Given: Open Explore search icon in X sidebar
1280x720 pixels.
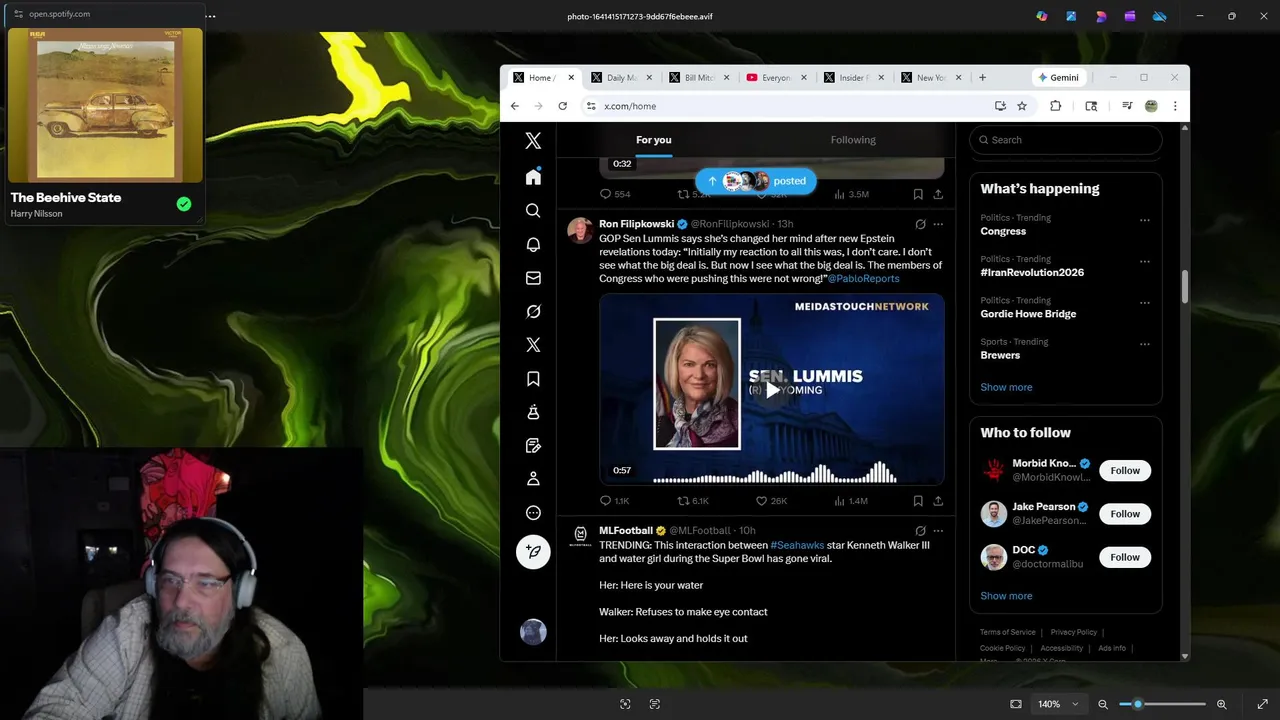Looking at the screenshot, I should 533,211.
